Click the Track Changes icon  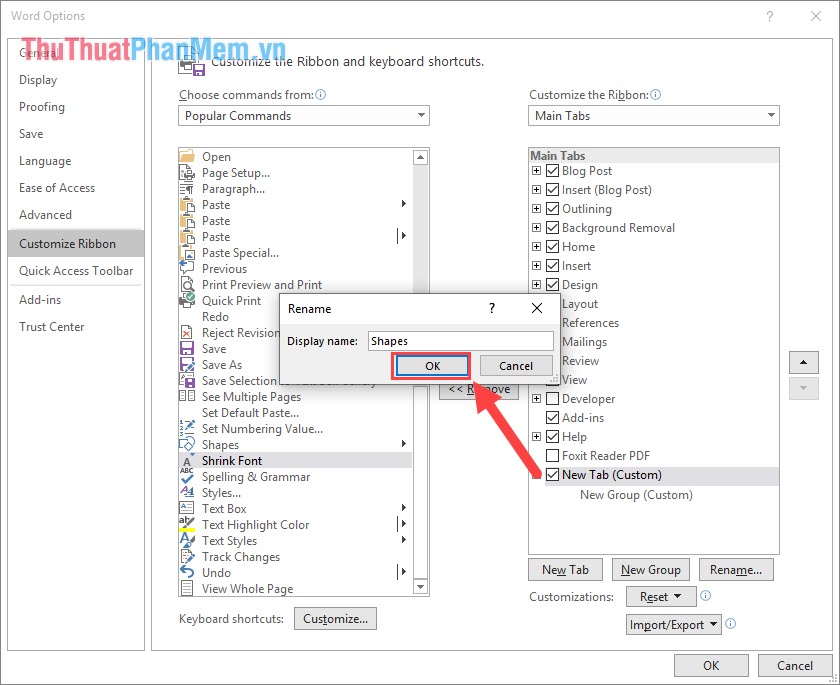click(x=187, y=556)
